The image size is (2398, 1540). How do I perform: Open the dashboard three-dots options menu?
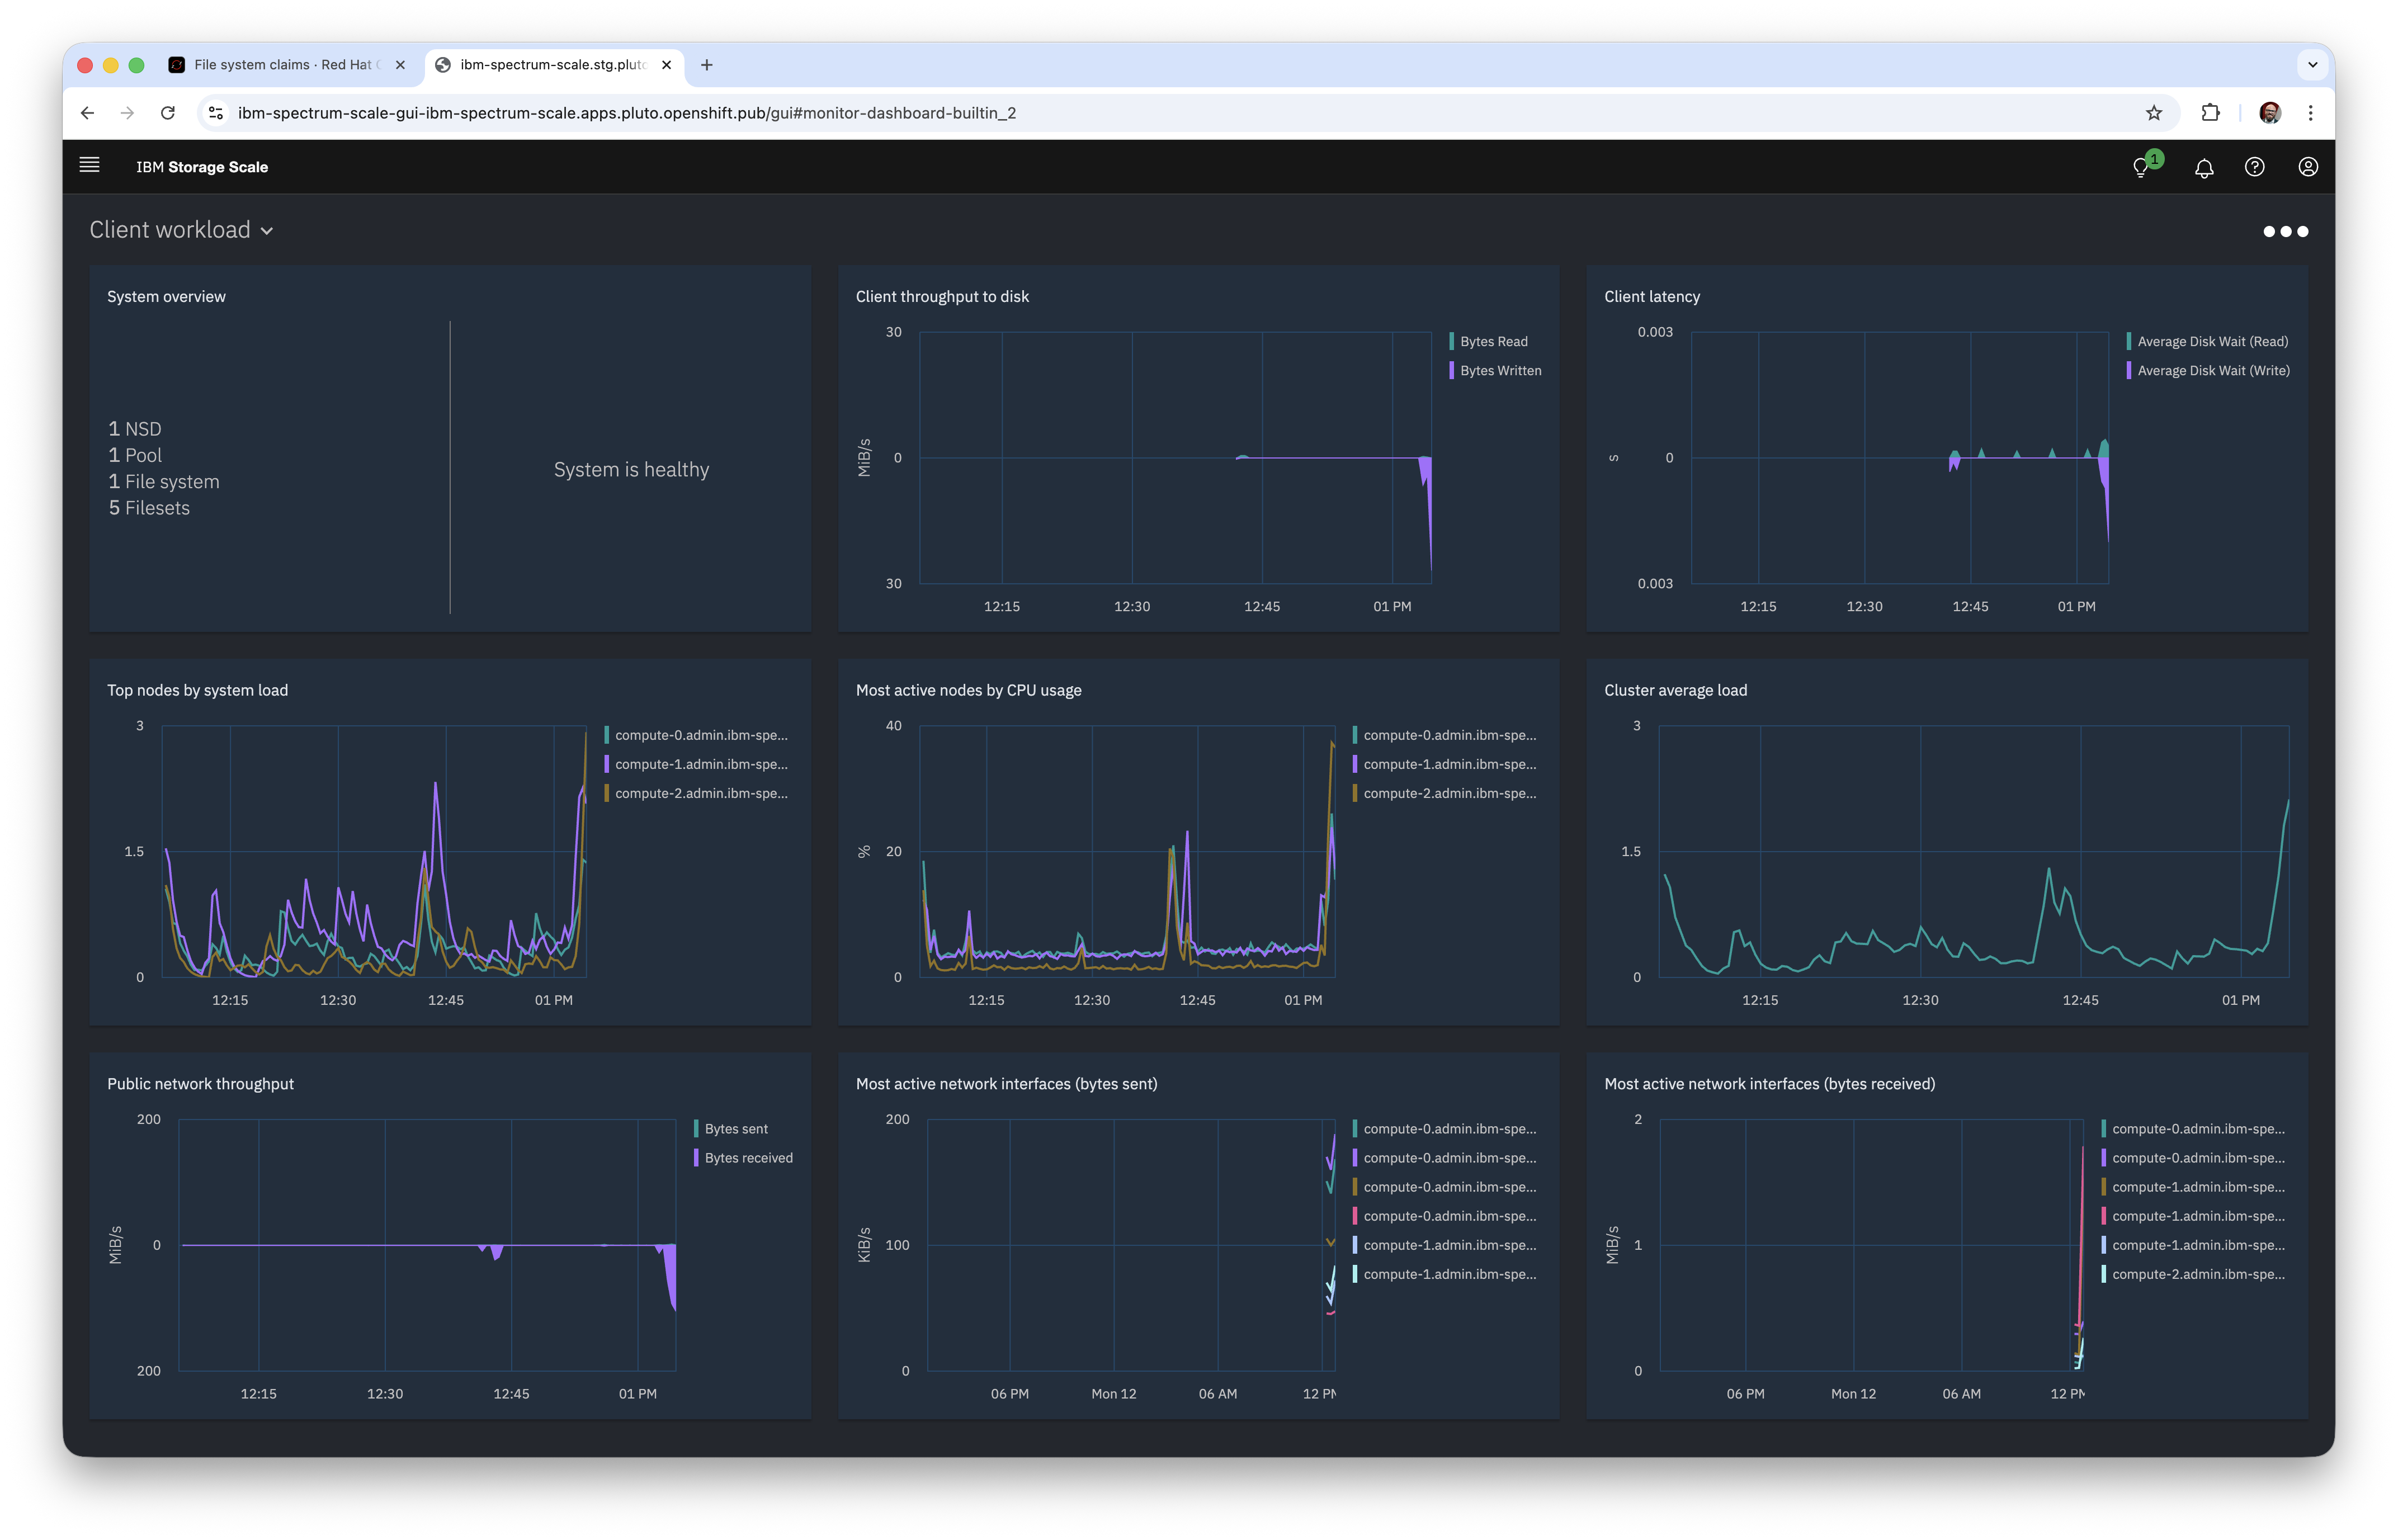(2285, 231)
